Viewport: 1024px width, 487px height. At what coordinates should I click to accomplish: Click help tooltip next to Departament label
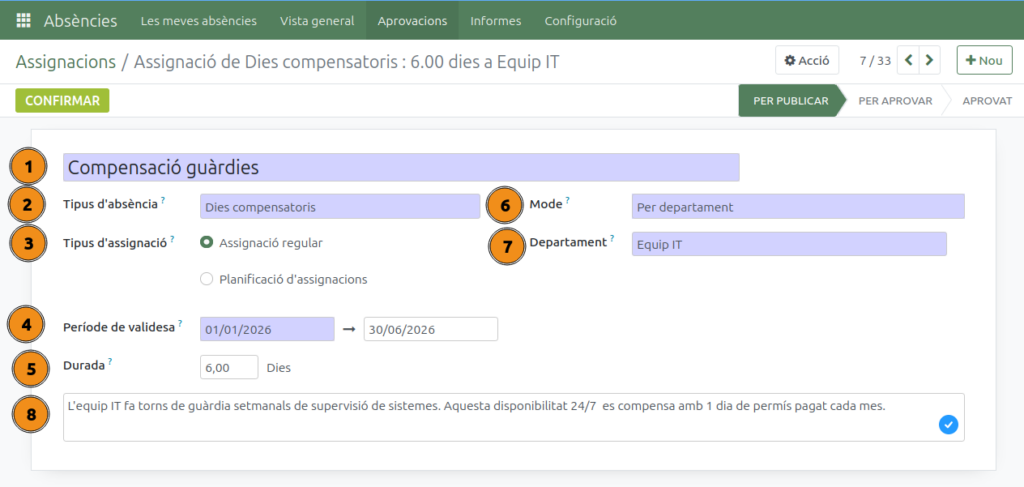point(612,239)
